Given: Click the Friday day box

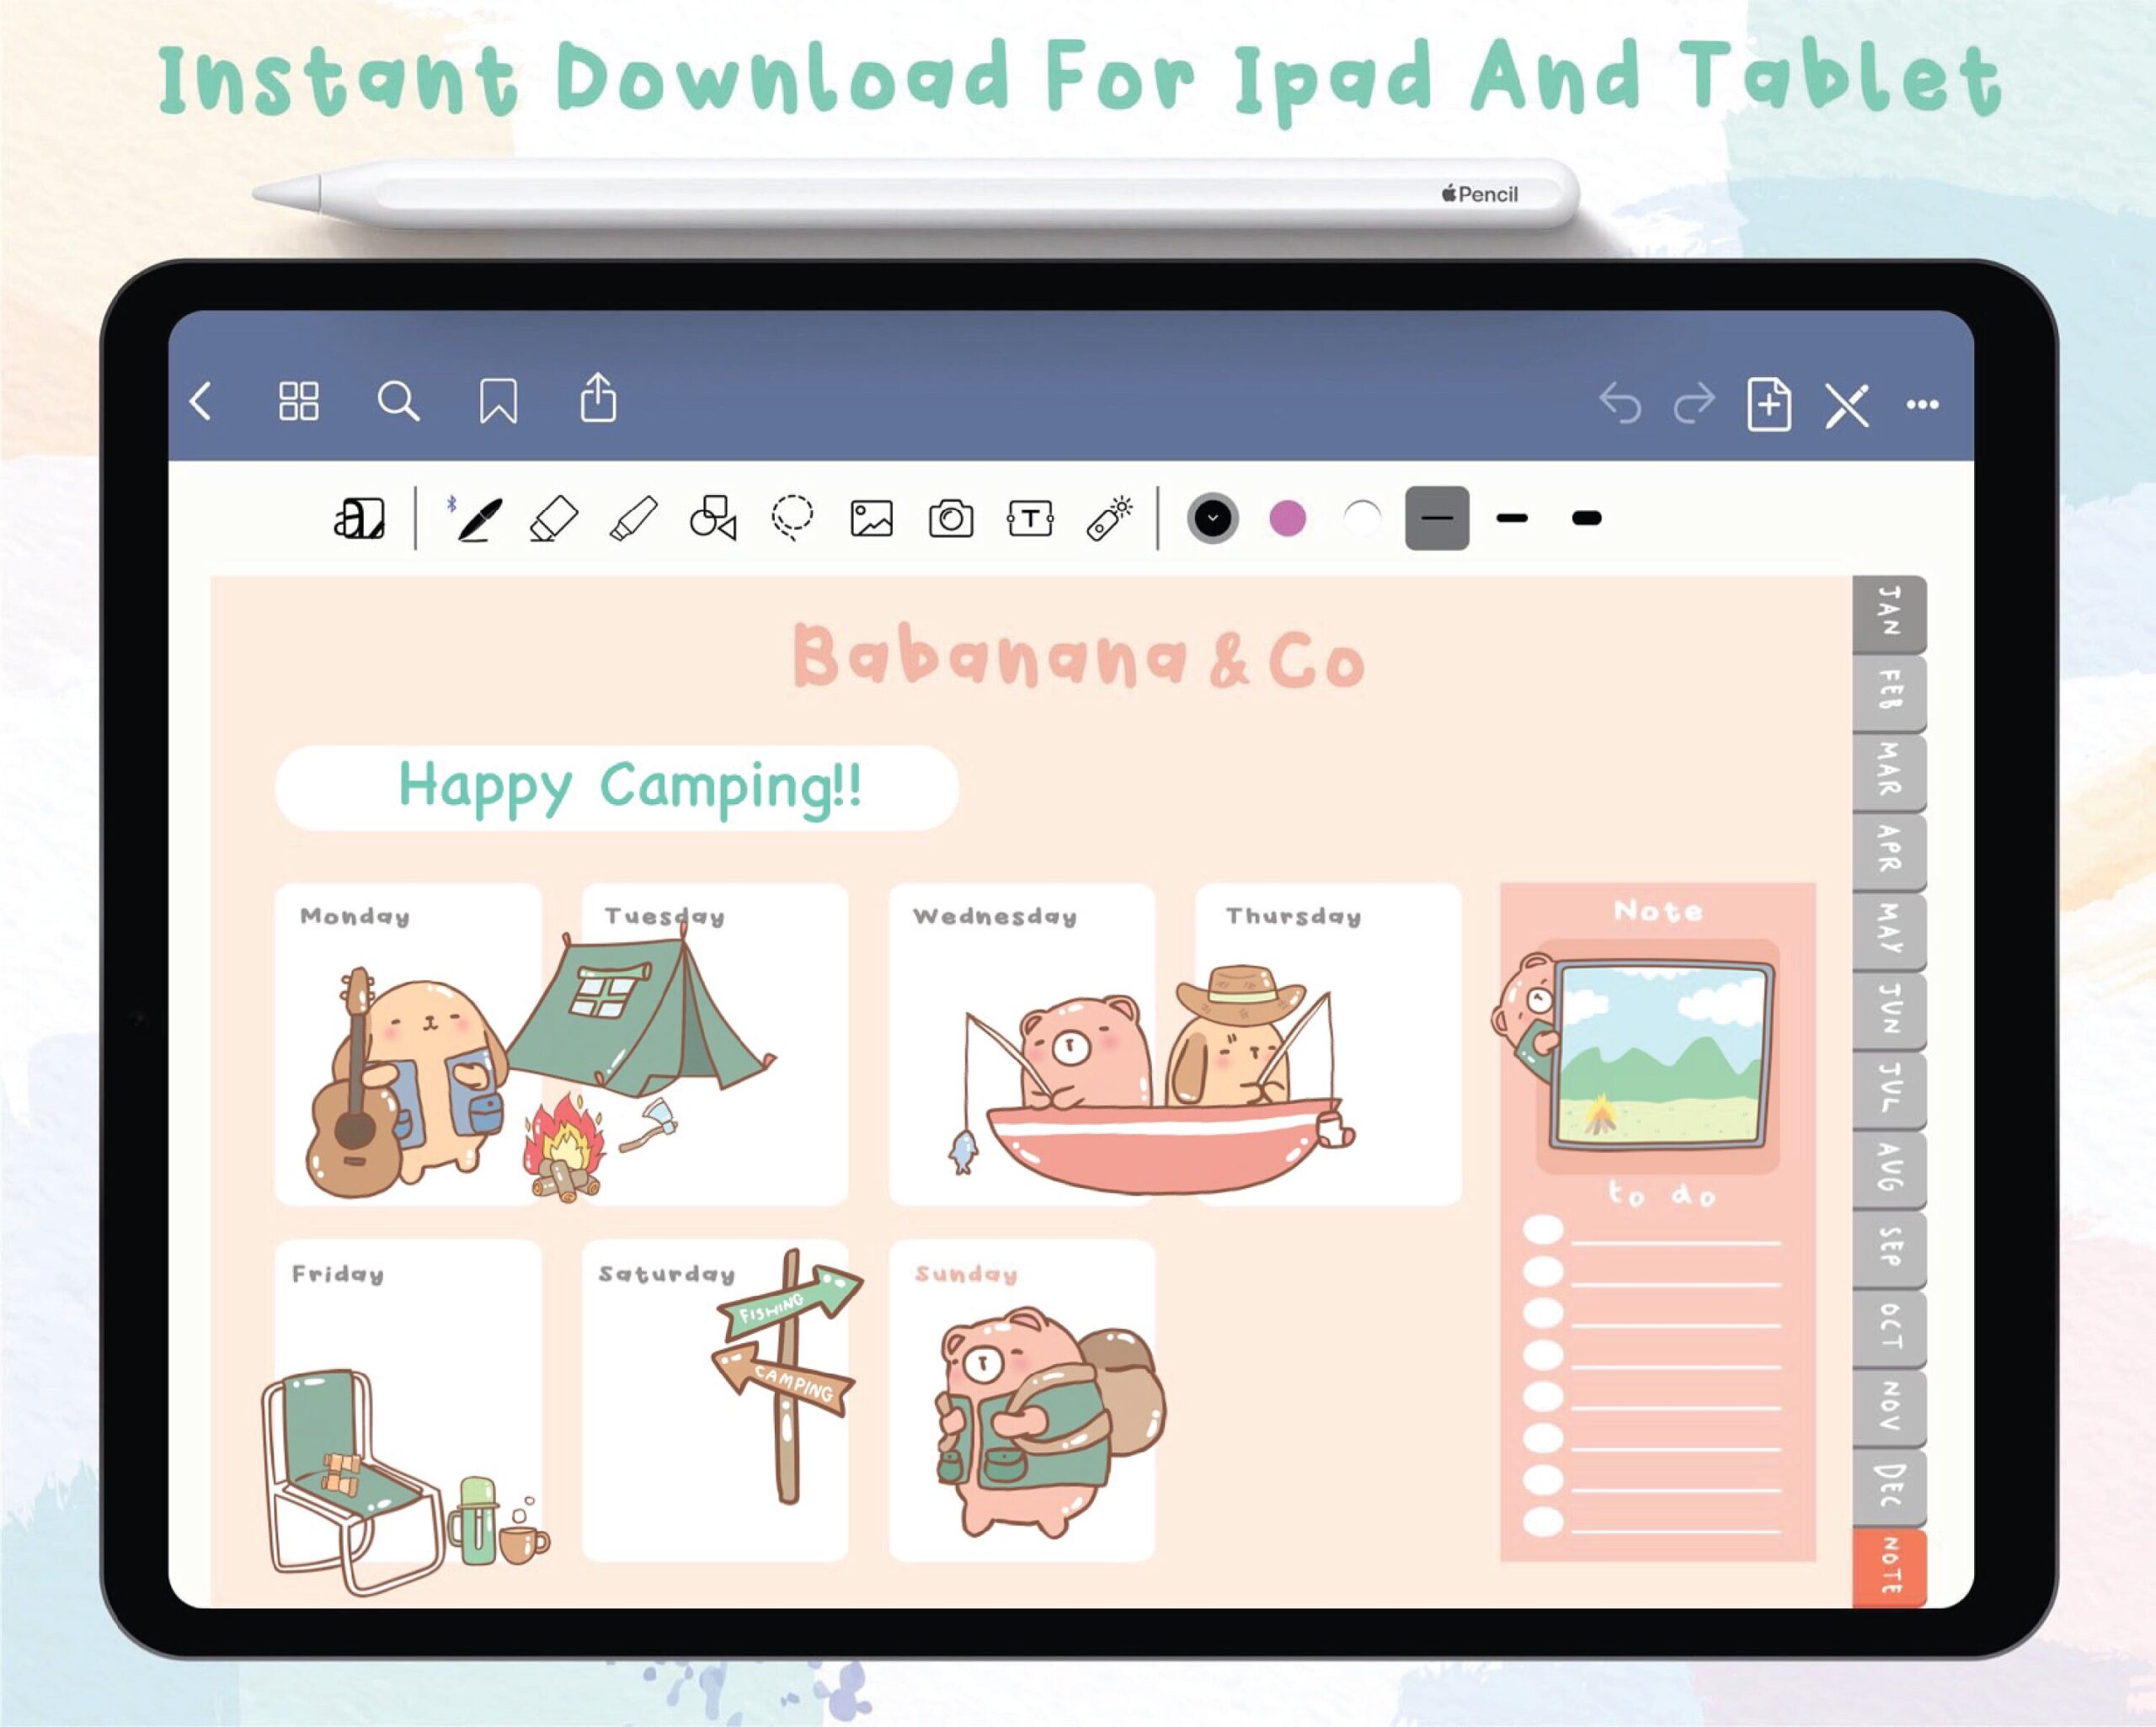Looking at the screenshot, I should (x=408, y=1400).
